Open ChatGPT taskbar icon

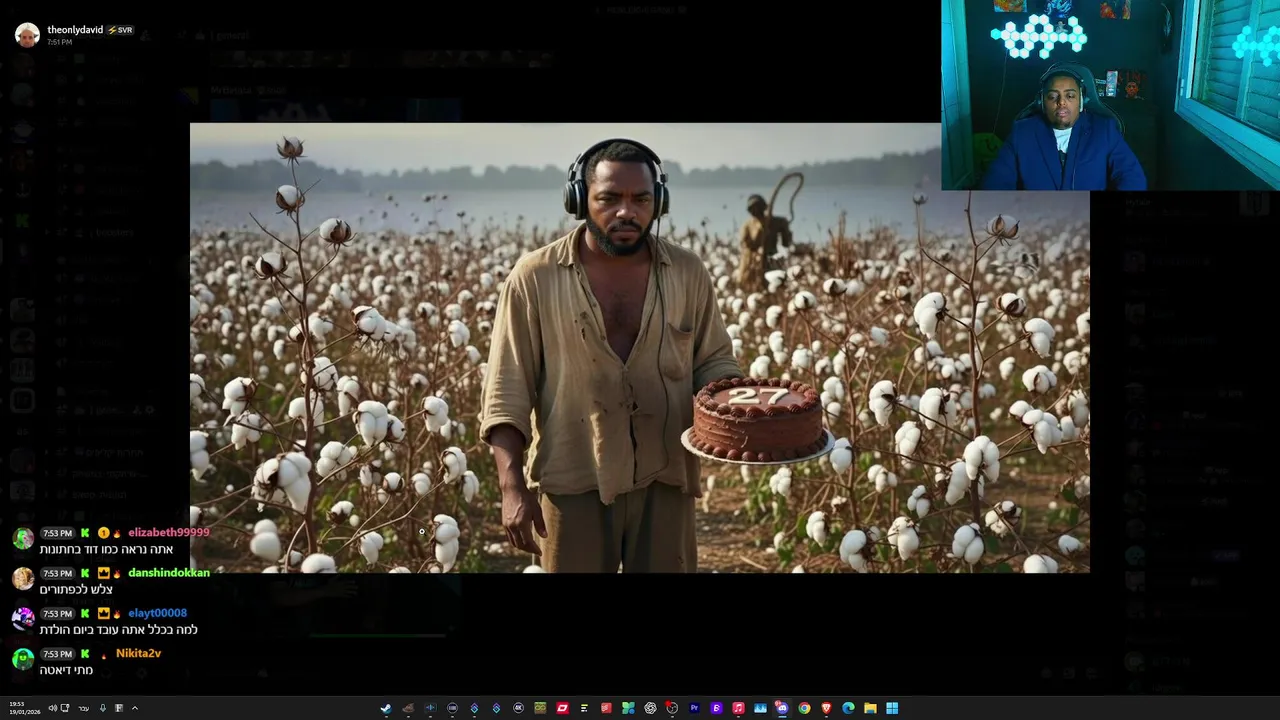(650, 708)
